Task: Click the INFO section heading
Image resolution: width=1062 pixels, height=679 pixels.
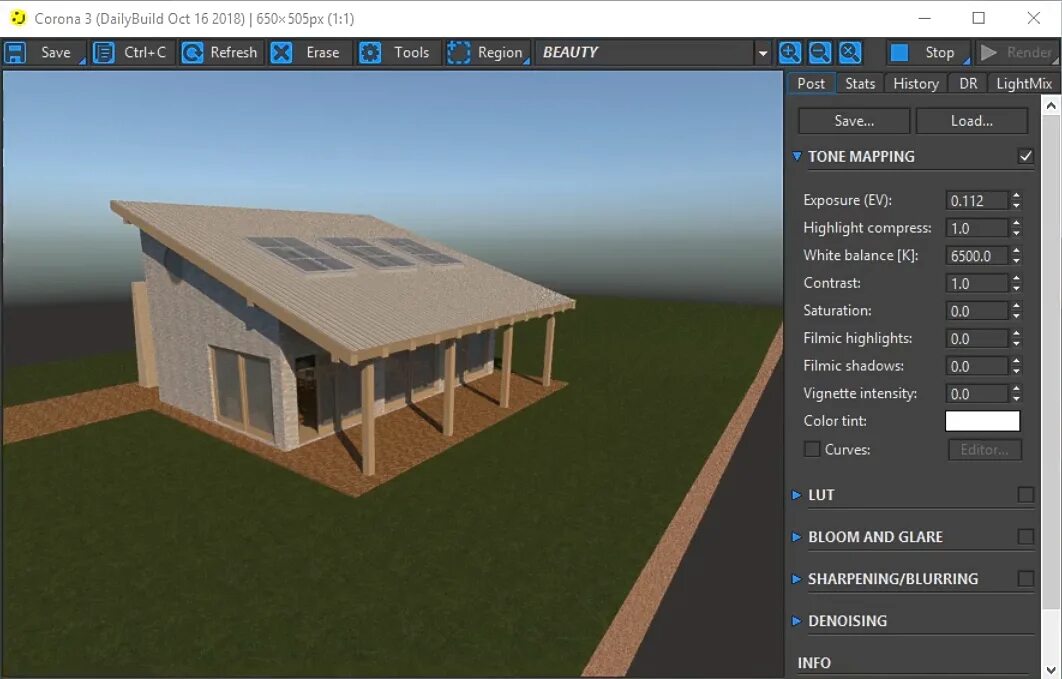Action: (813, 663)
